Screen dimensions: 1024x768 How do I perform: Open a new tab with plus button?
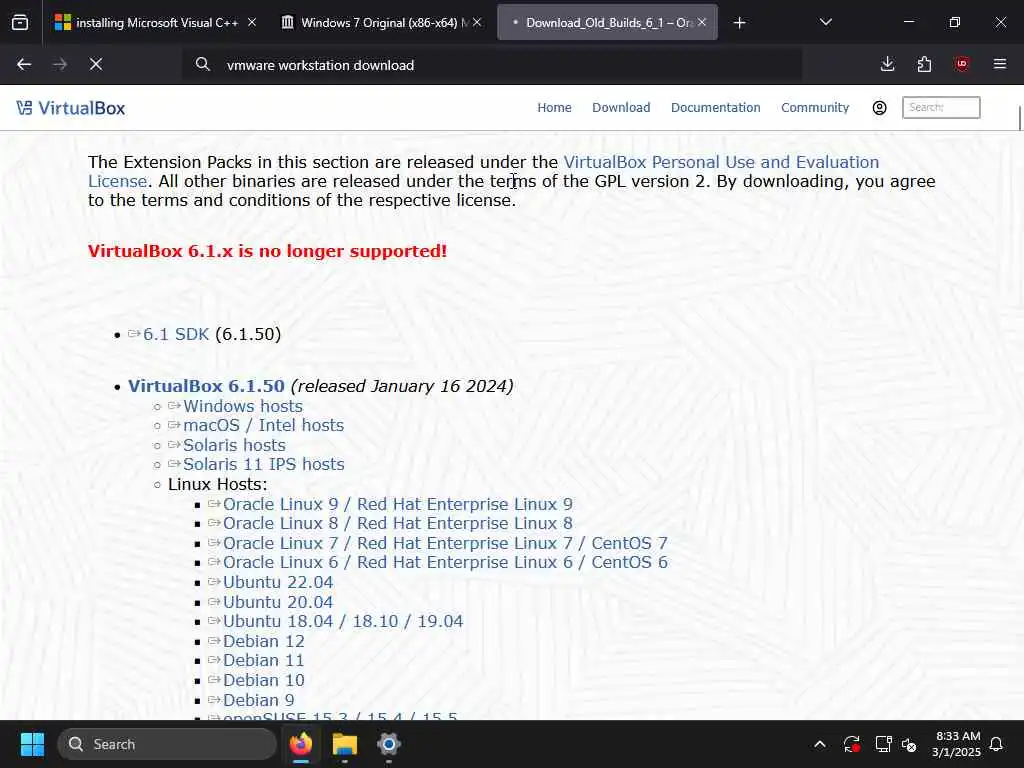pyautogui.click(x=739, y=23)
